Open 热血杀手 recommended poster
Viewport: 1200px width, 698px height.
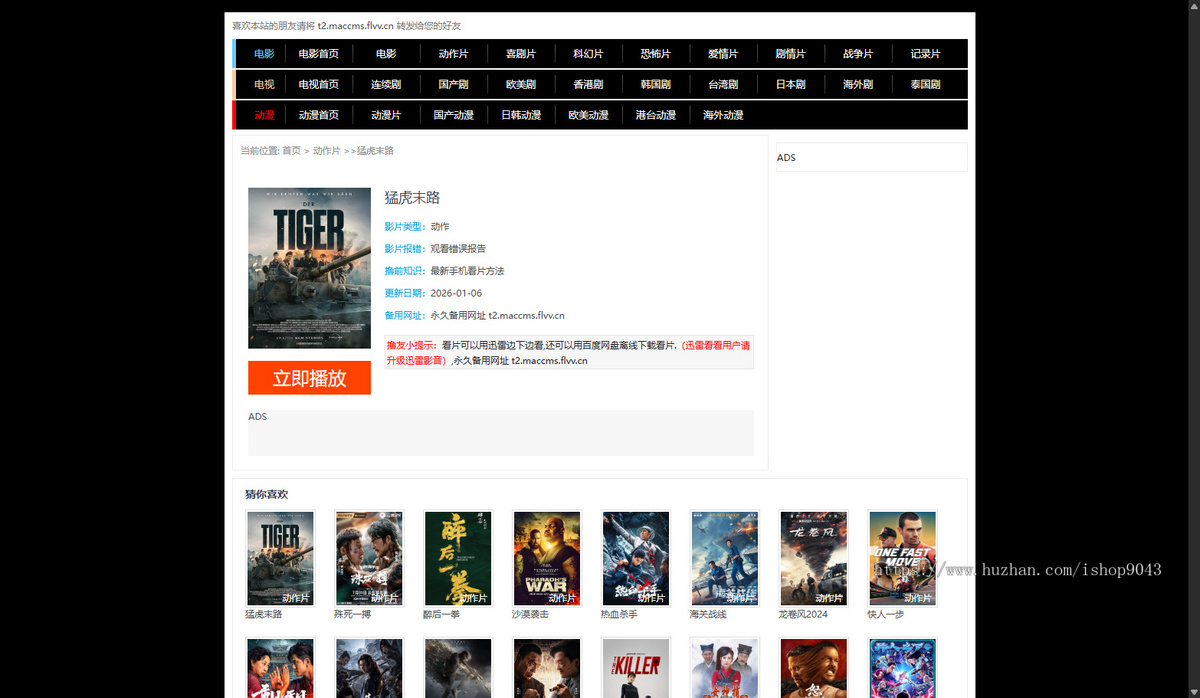(636, 558)
